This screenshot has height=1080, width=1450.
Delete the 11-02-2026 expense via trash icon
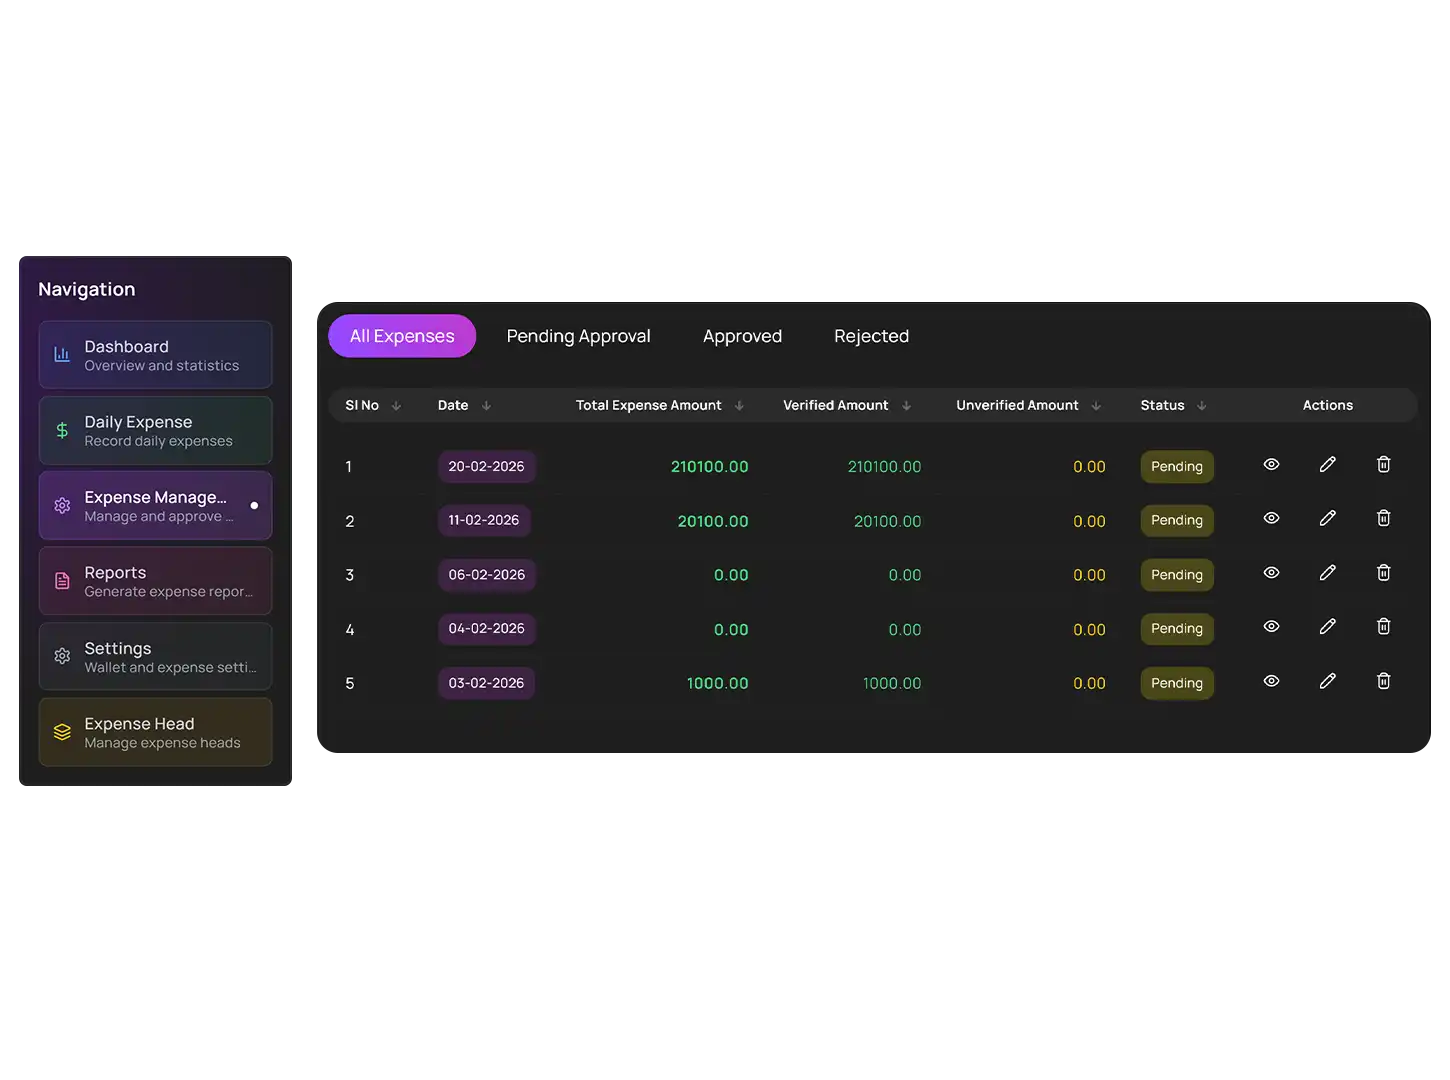(1383, 518)
